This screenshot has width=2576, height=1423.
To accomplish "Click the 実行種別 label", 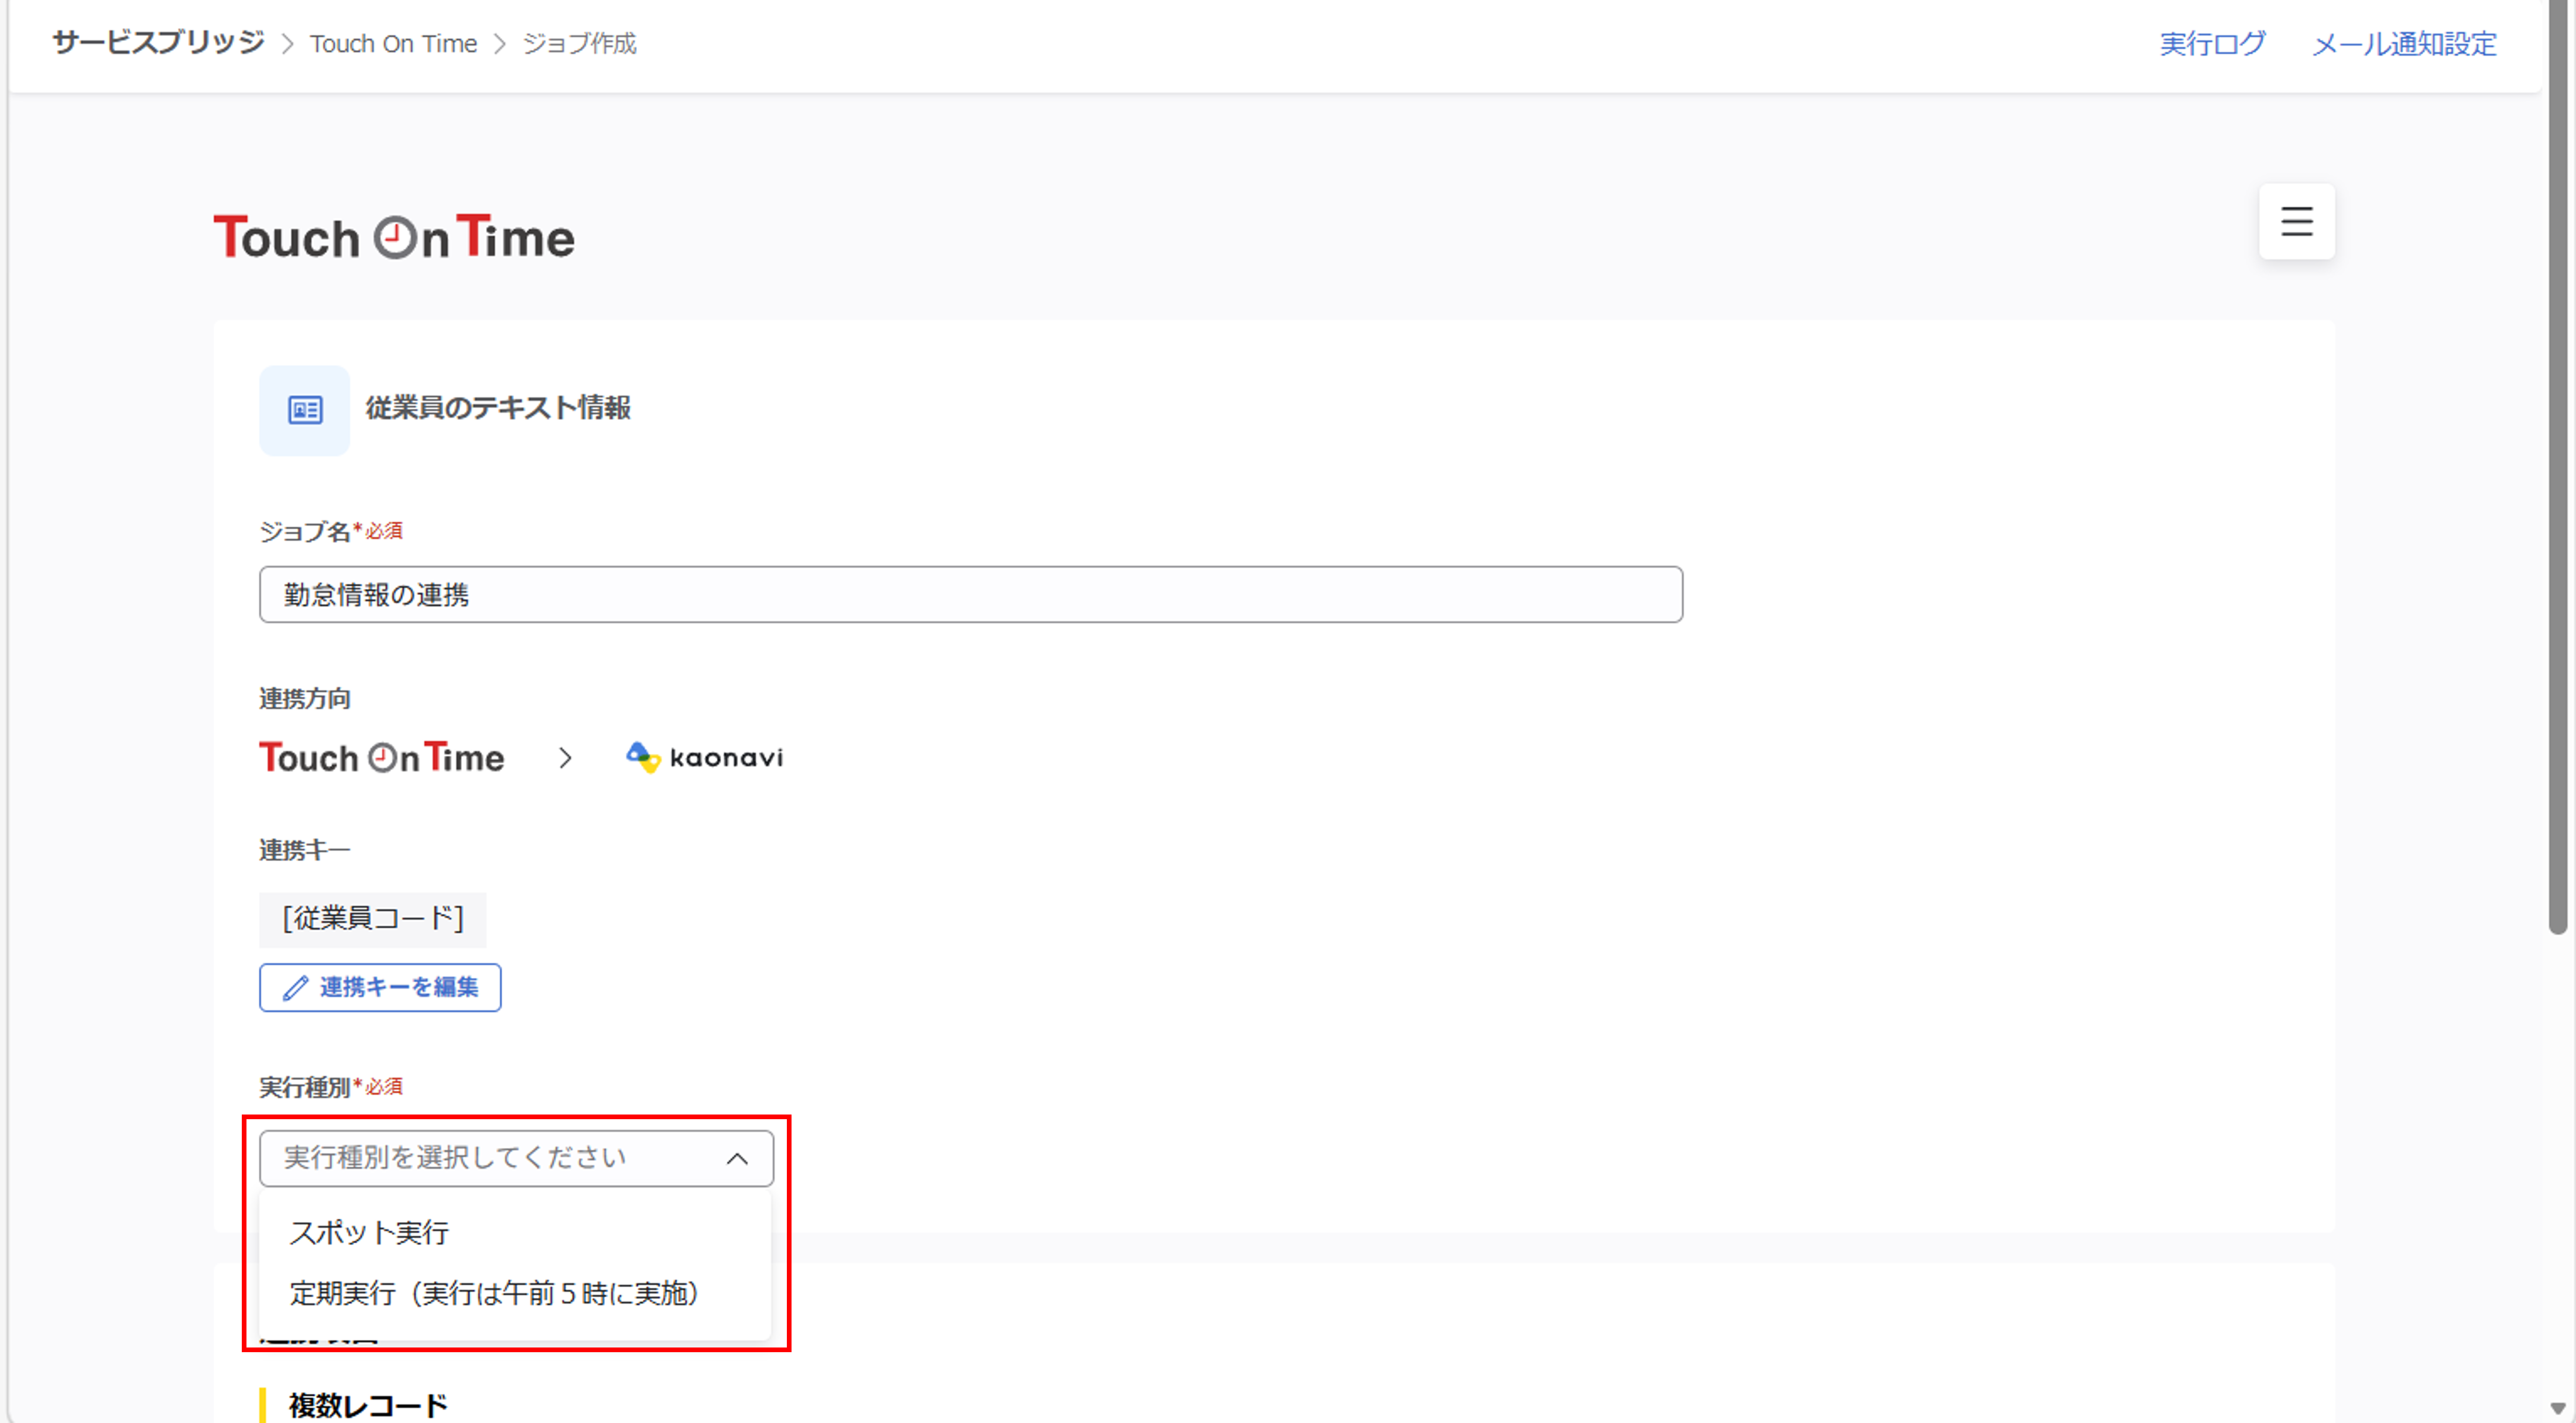I will click(x=304, y=1087).
